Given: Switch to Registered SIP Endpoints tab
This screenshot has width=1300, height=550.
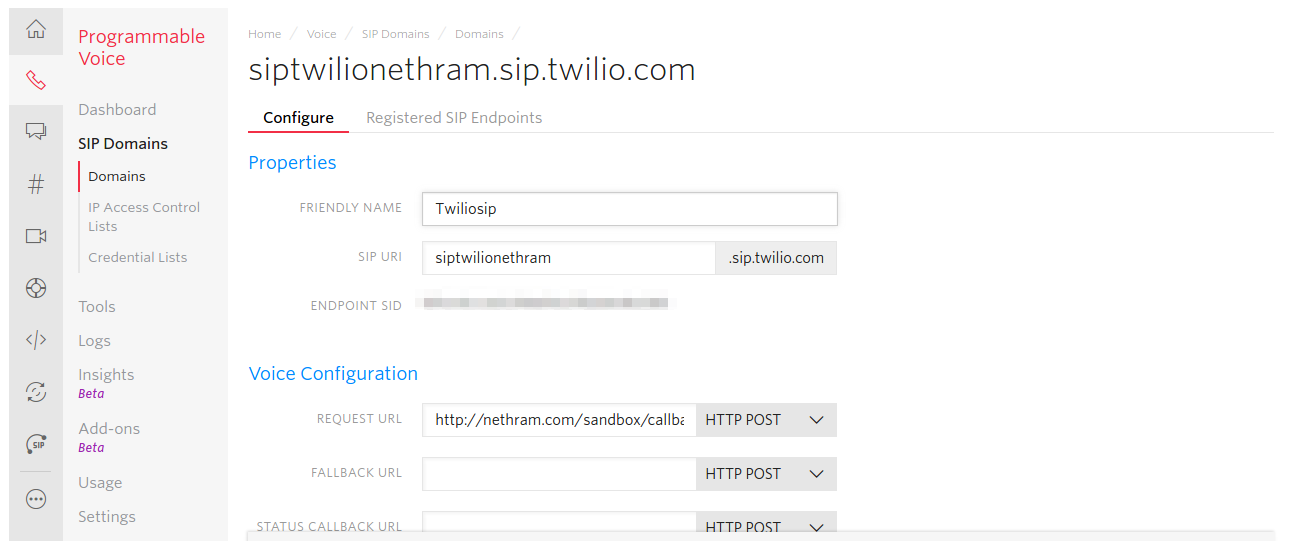Looking at the screenshot, I should (454, 117).
